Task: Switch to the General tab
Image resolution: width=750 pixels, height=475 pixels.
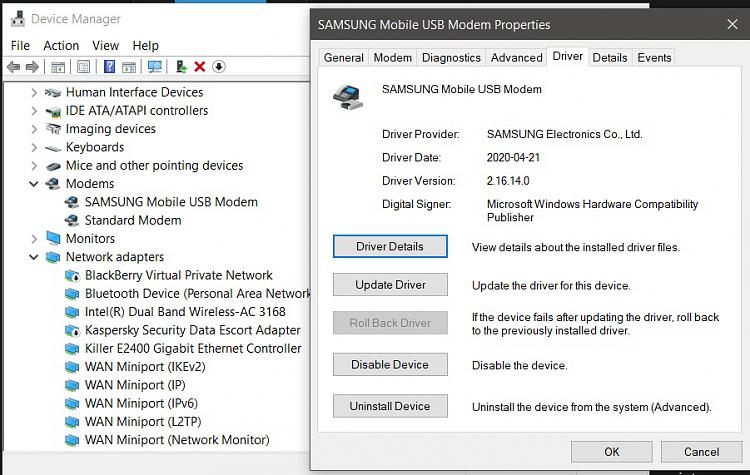Action: coord(343,57)
